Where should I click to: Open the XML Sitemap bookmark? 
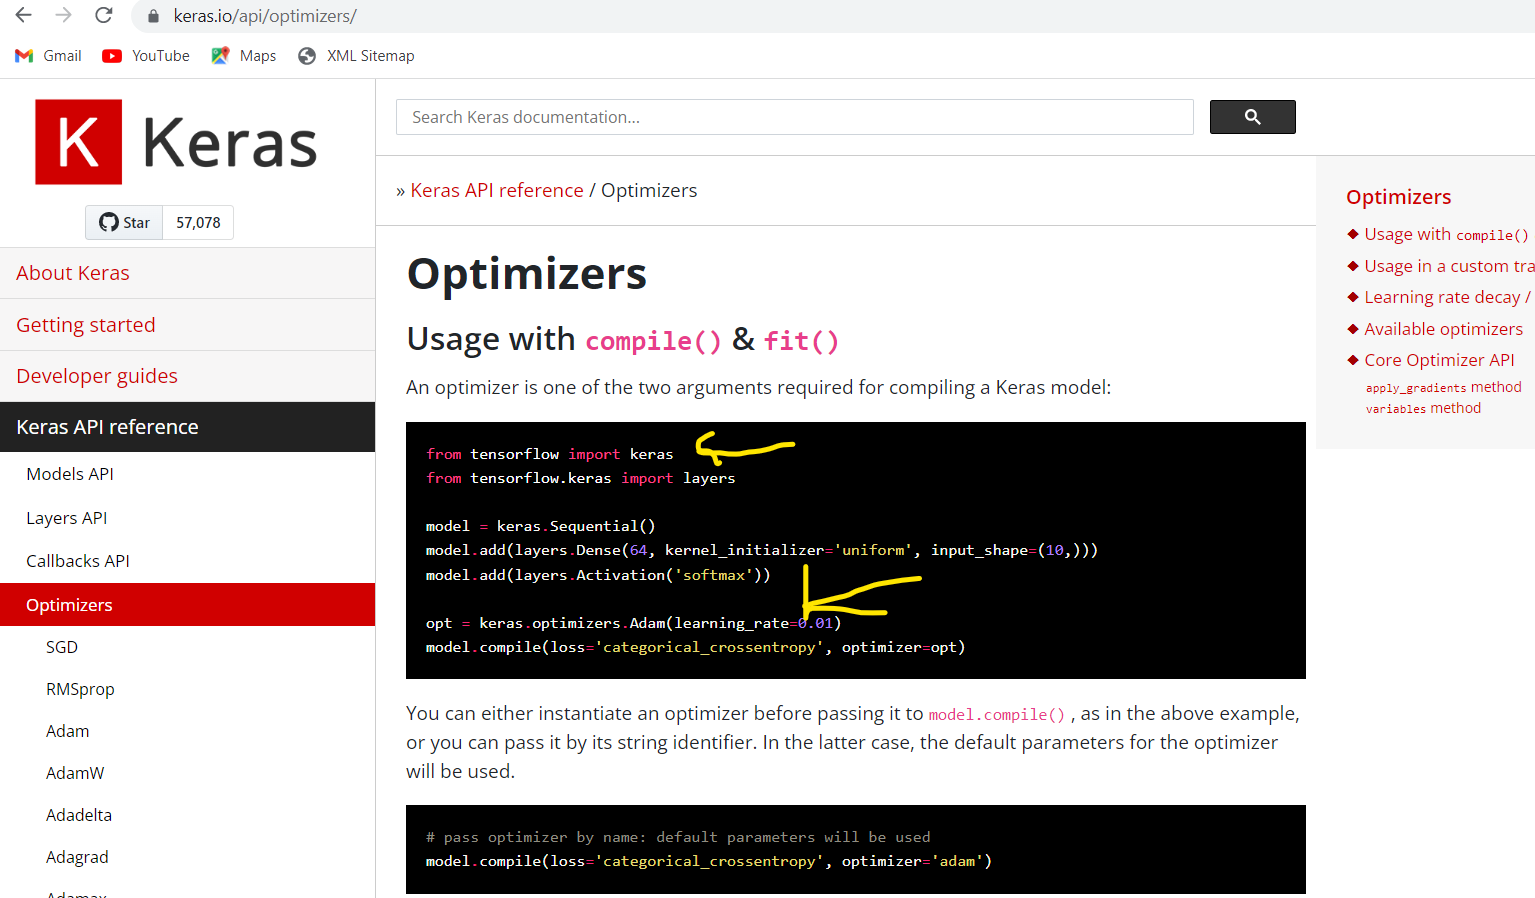[x=356, y=56]
